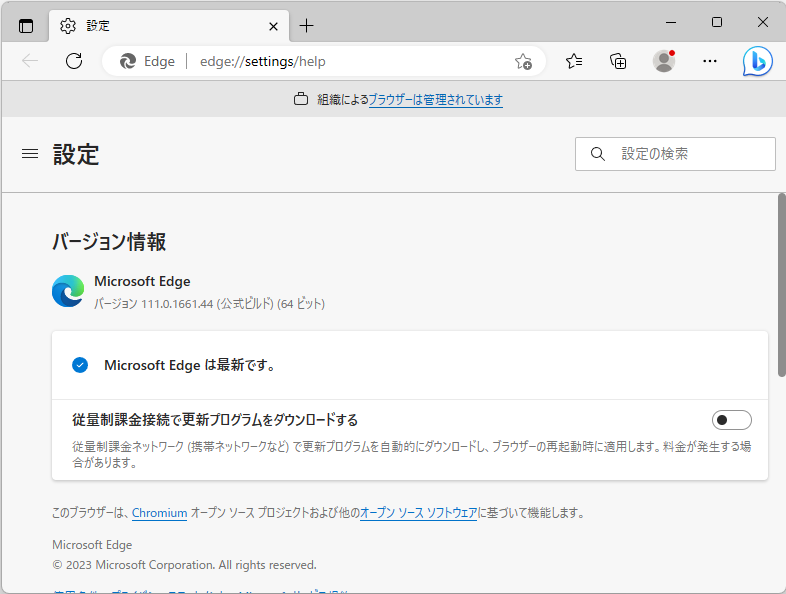Open Settings and more ellipsis menu

710,61
